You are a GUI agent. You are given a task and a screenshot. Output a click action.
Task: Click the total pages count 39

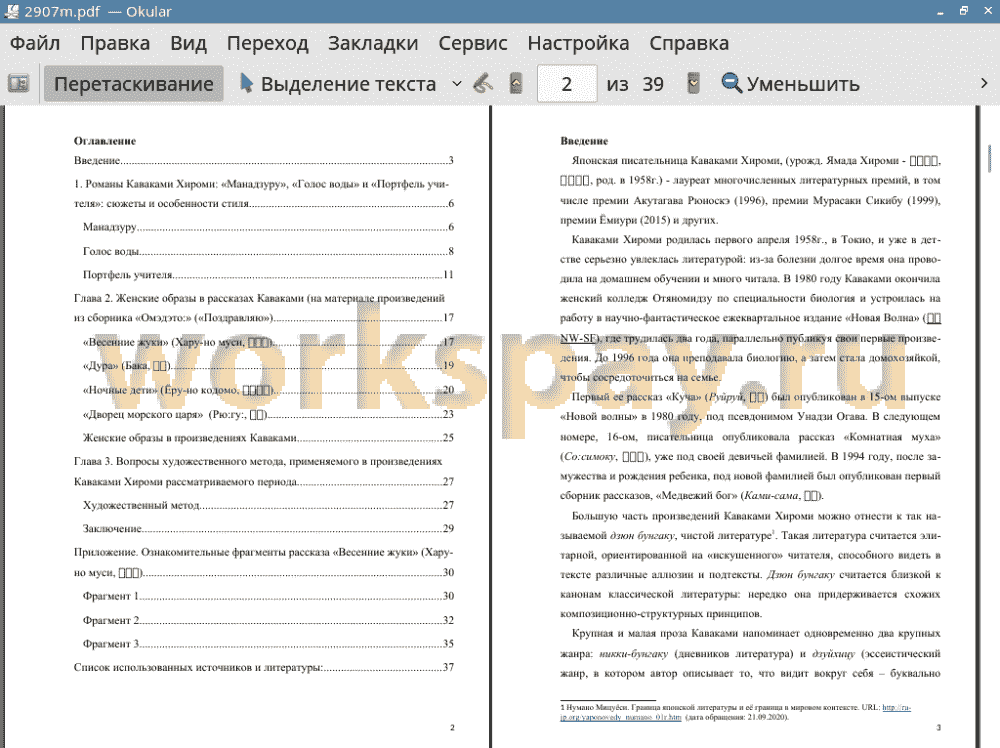pos(653,84)
